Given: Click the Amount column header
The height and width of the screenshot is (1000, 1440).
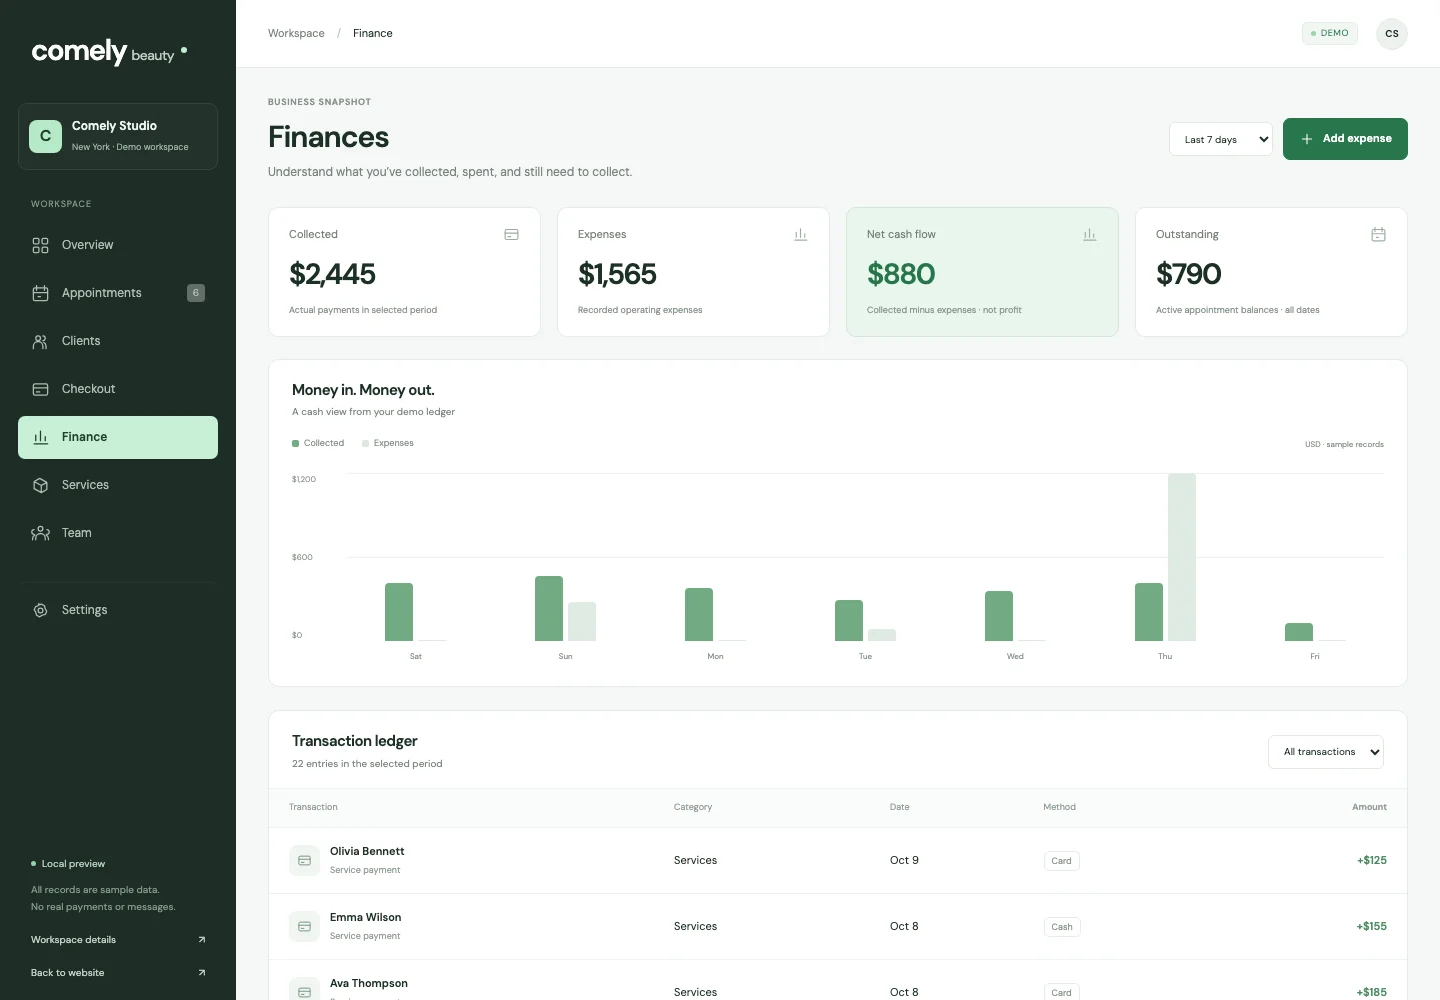Looking at the screenshot, I should click(1369, 807).
